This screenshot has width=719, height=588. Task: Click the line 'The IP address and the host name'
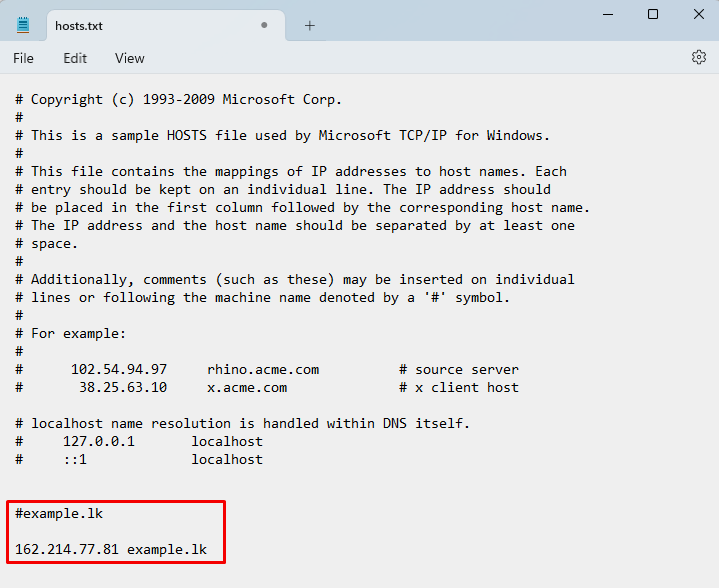click(x=295, y=226)
